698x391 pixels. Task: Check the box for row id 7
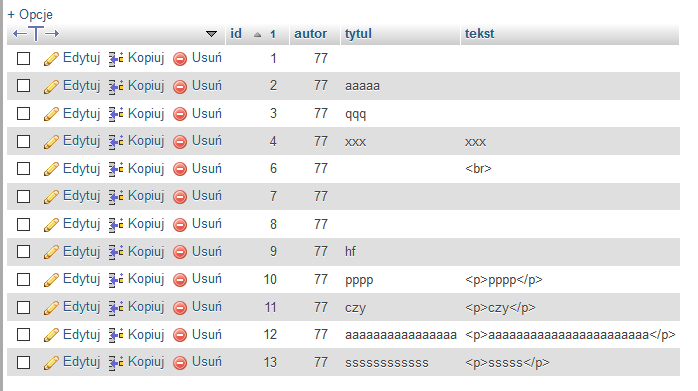tap(24, 196)
